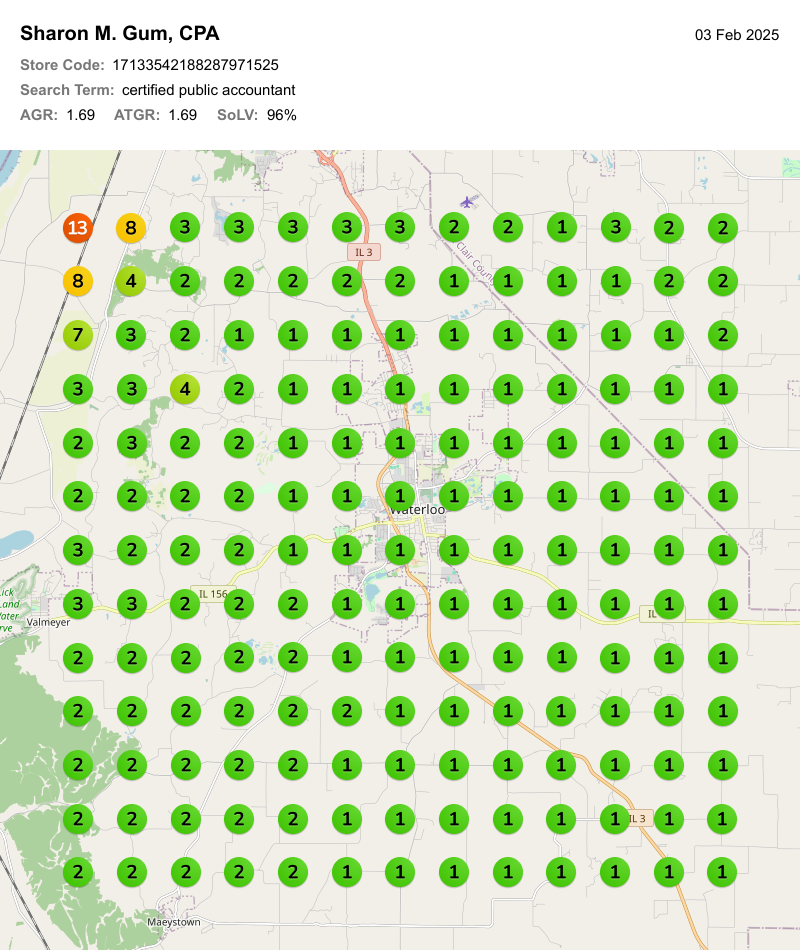800x950 pixels.
Task: Click the report date 03 Feb 2025
Action: point(737,35)
